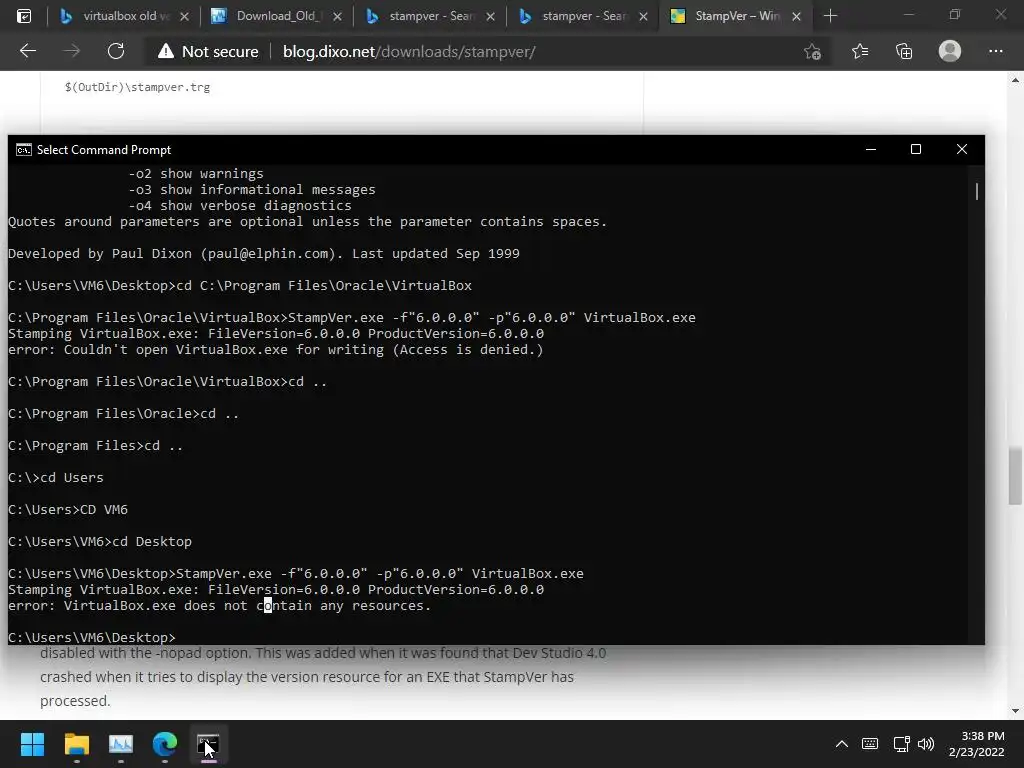The height and width of the screenshot is (768, 1024).
Task: Click the page scroll up arrow
Action: coord(1015,80)
